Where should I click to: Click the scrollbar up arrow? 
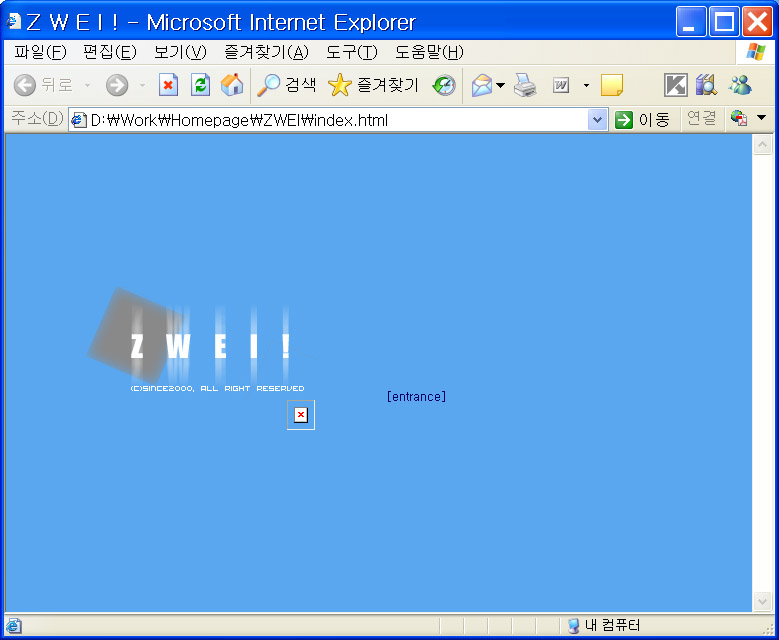tap(763, 145)
